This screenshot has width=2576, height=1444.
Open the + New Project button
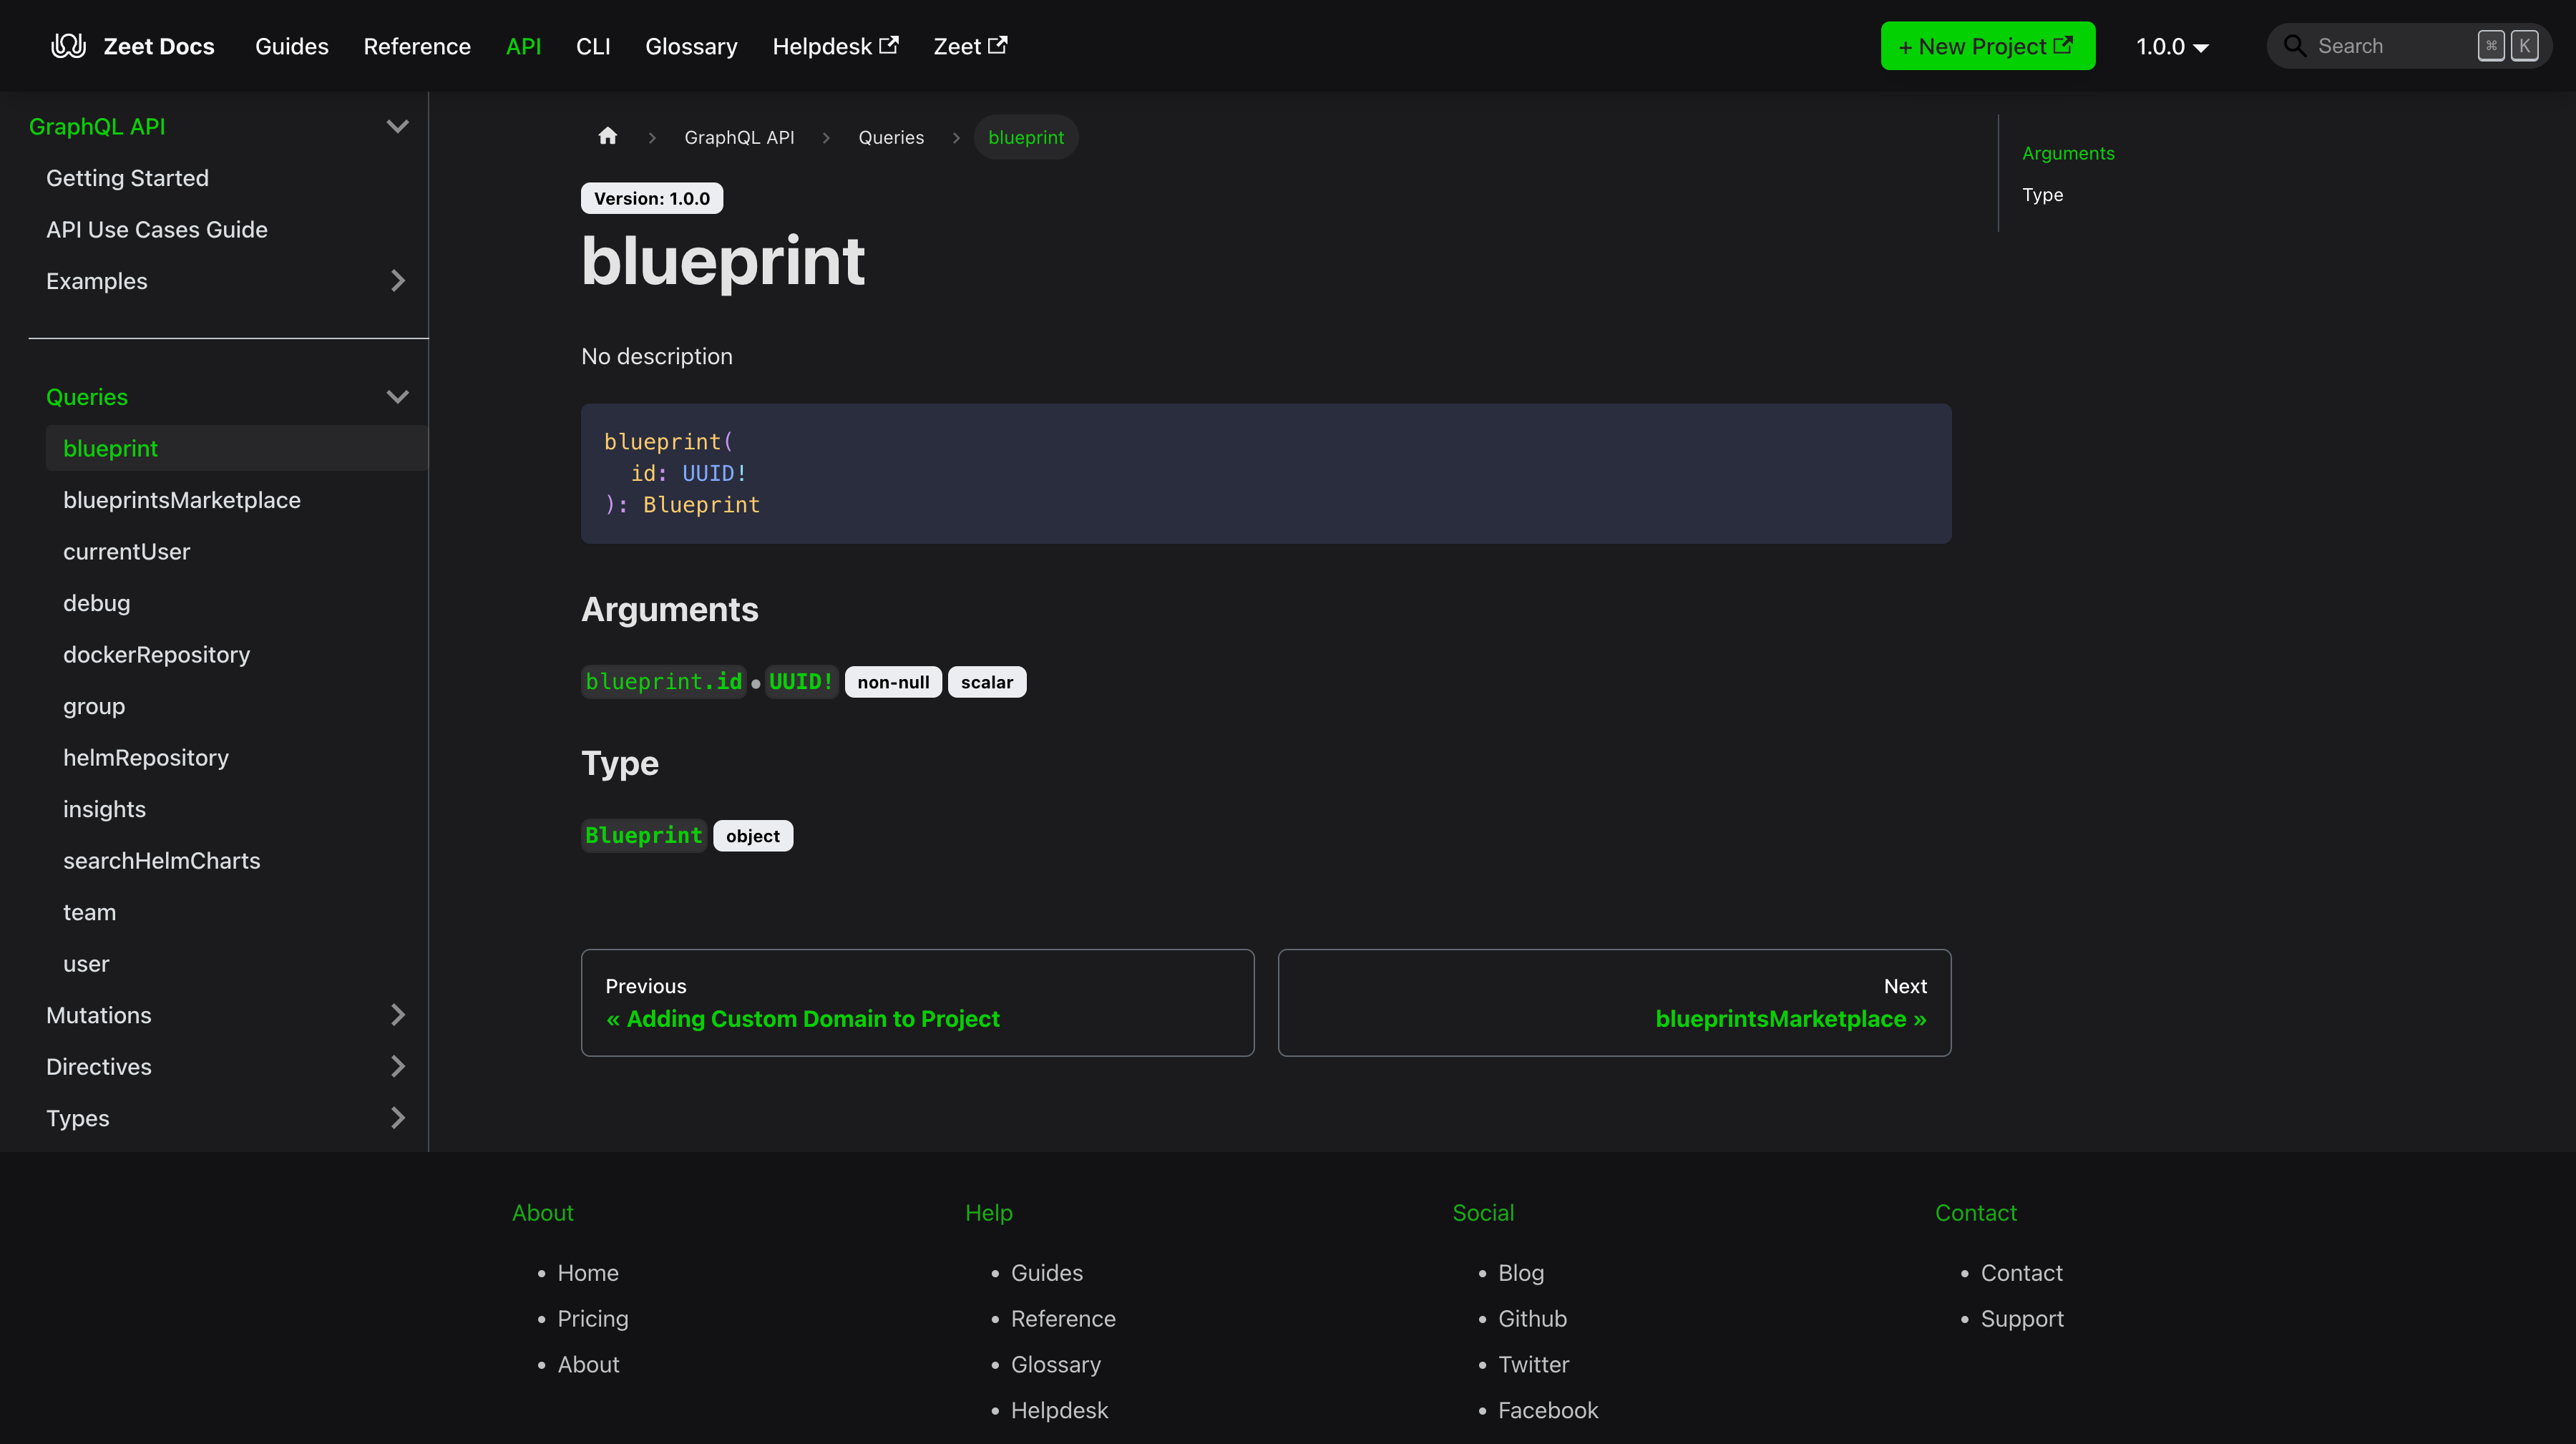click(x=1986, y=46)
